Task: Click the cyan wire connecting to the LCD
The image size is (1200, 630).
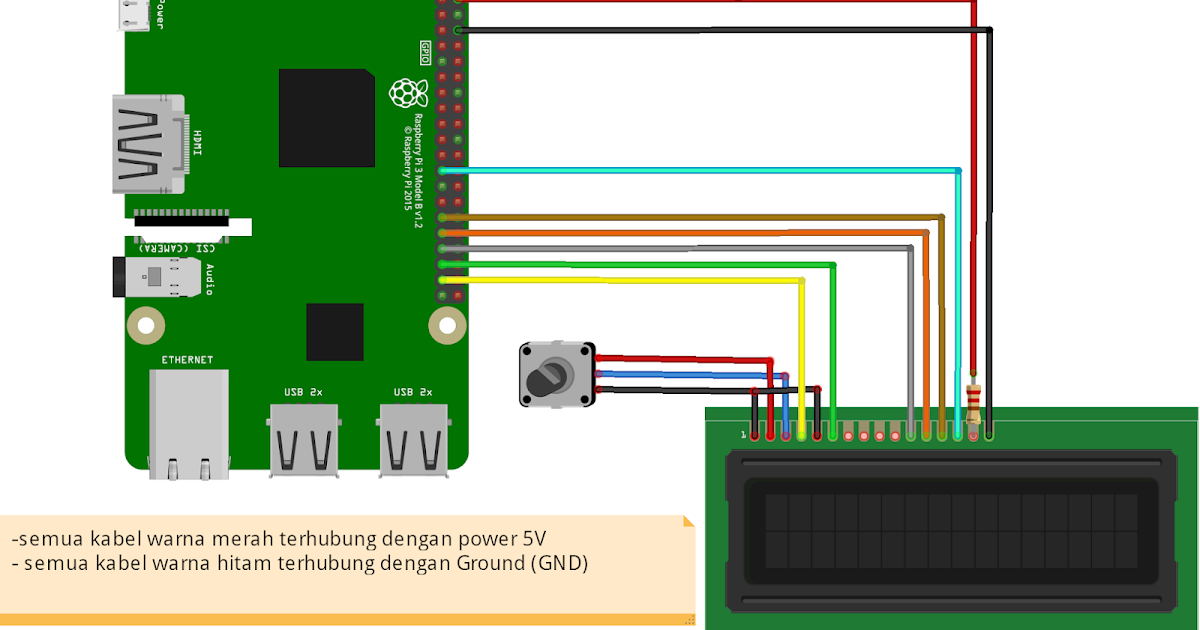Action: tap(700, 170)
